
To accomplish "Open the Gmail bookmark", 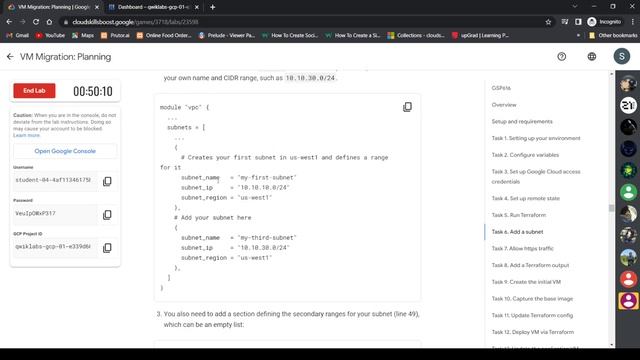I will (18, 36).
